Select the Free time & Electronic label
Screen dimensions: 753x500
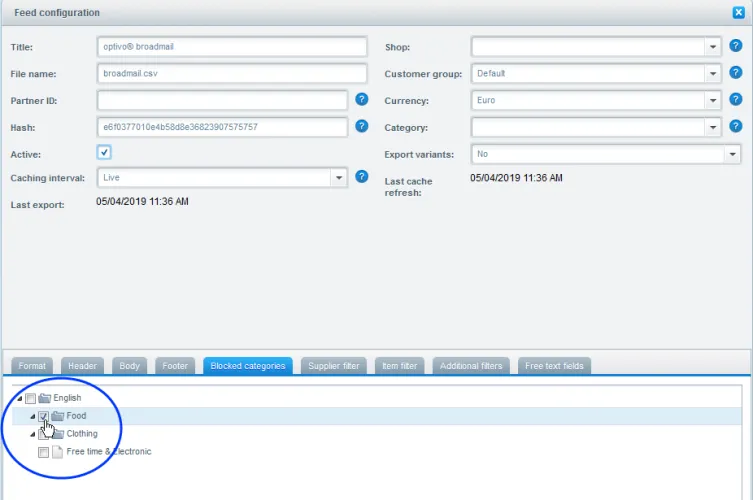point(109,451)
